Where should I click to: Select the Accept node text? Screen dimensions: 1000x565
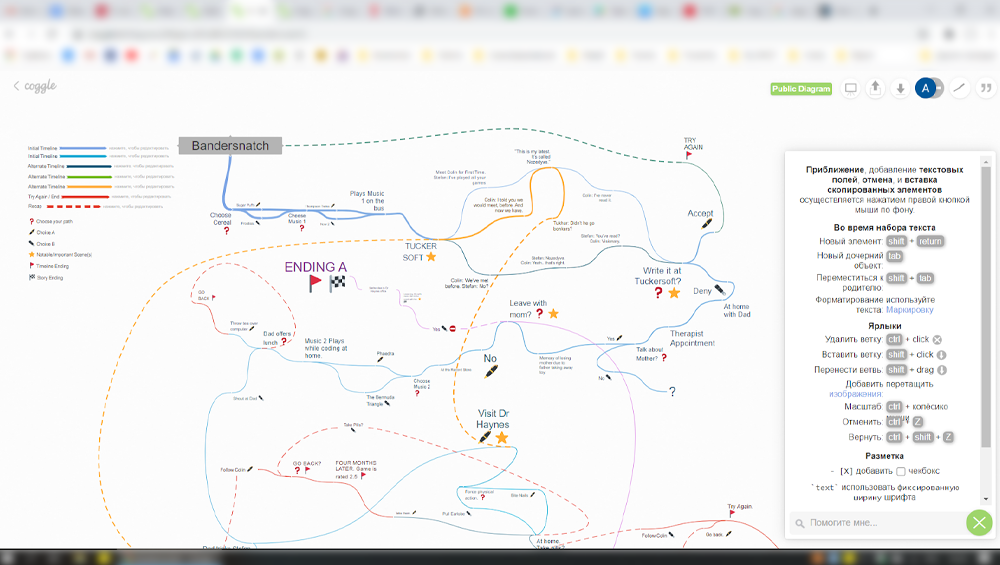(700, 213)
